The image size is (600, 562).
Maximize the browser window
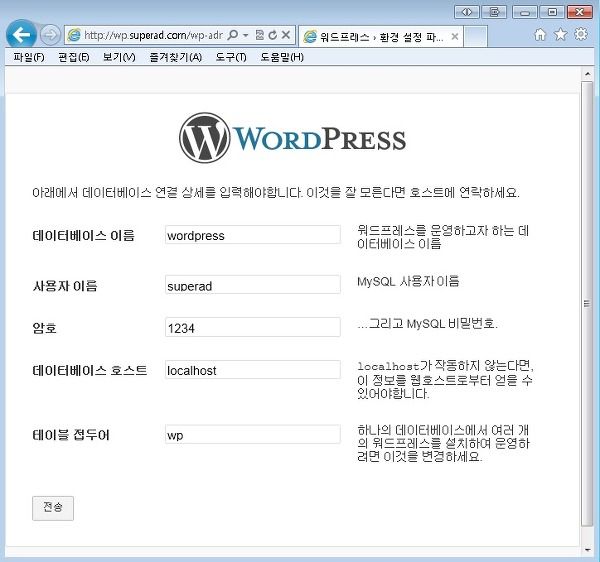[x=552, y=12]
